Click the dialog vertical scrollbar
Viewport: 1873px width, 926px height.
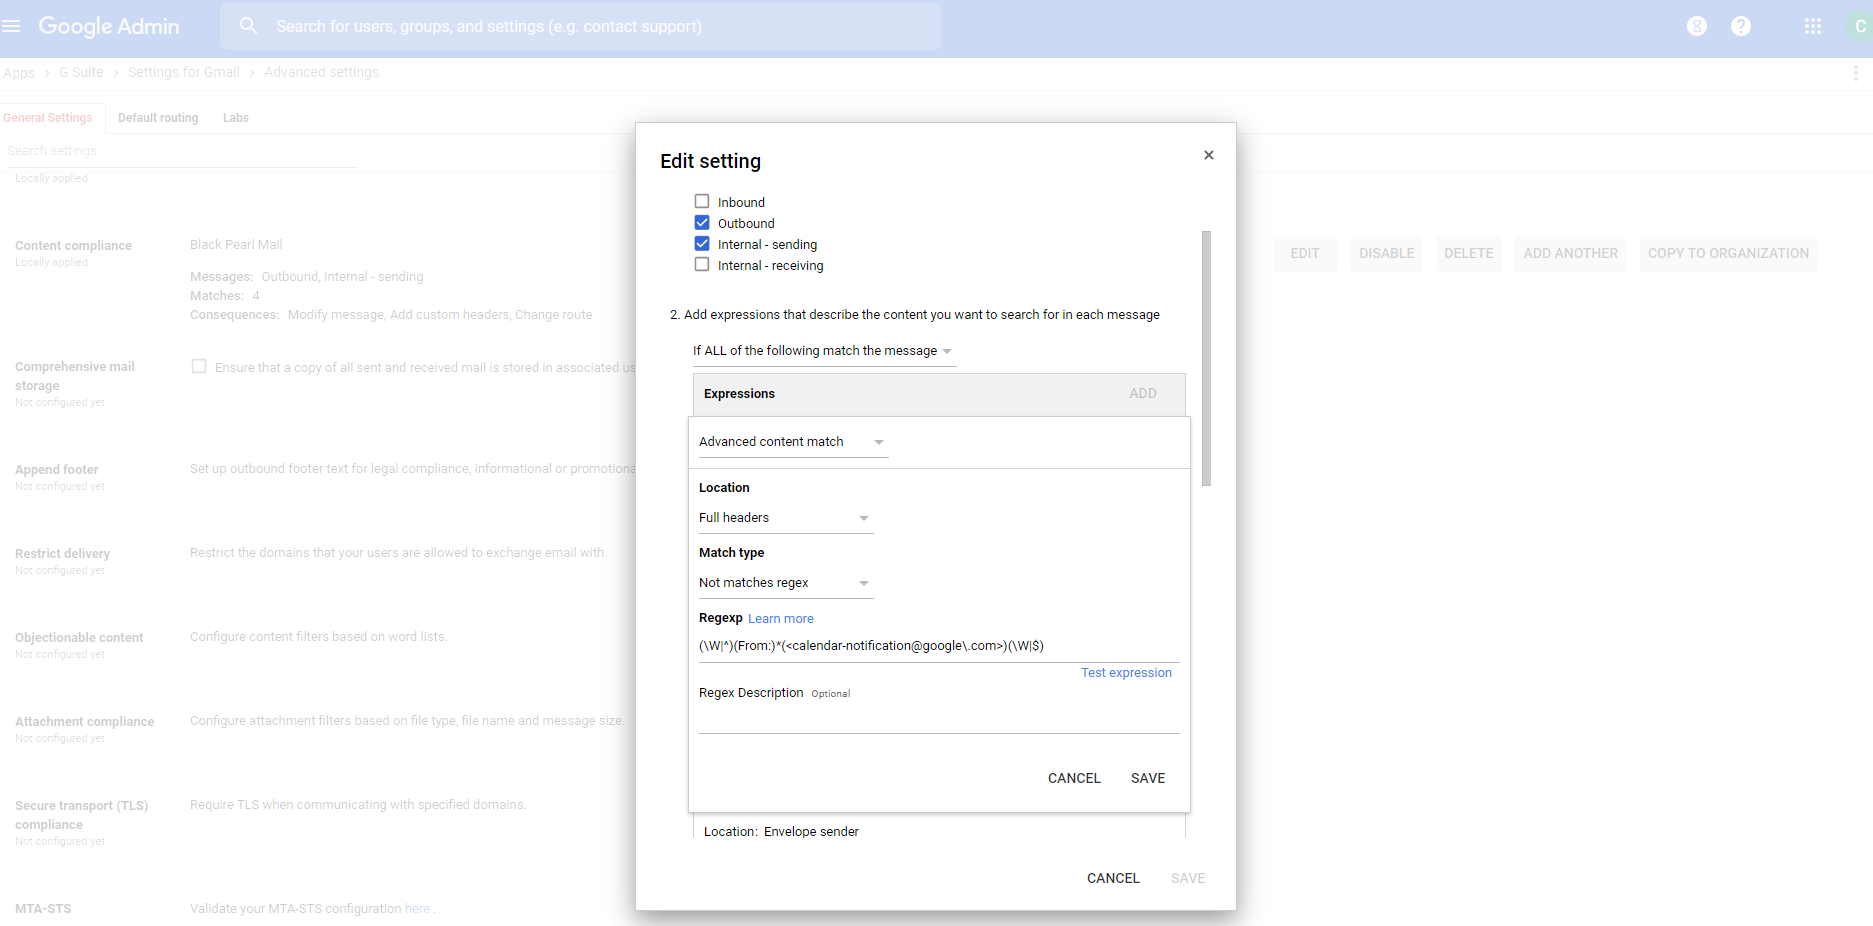click(1206, 358)
